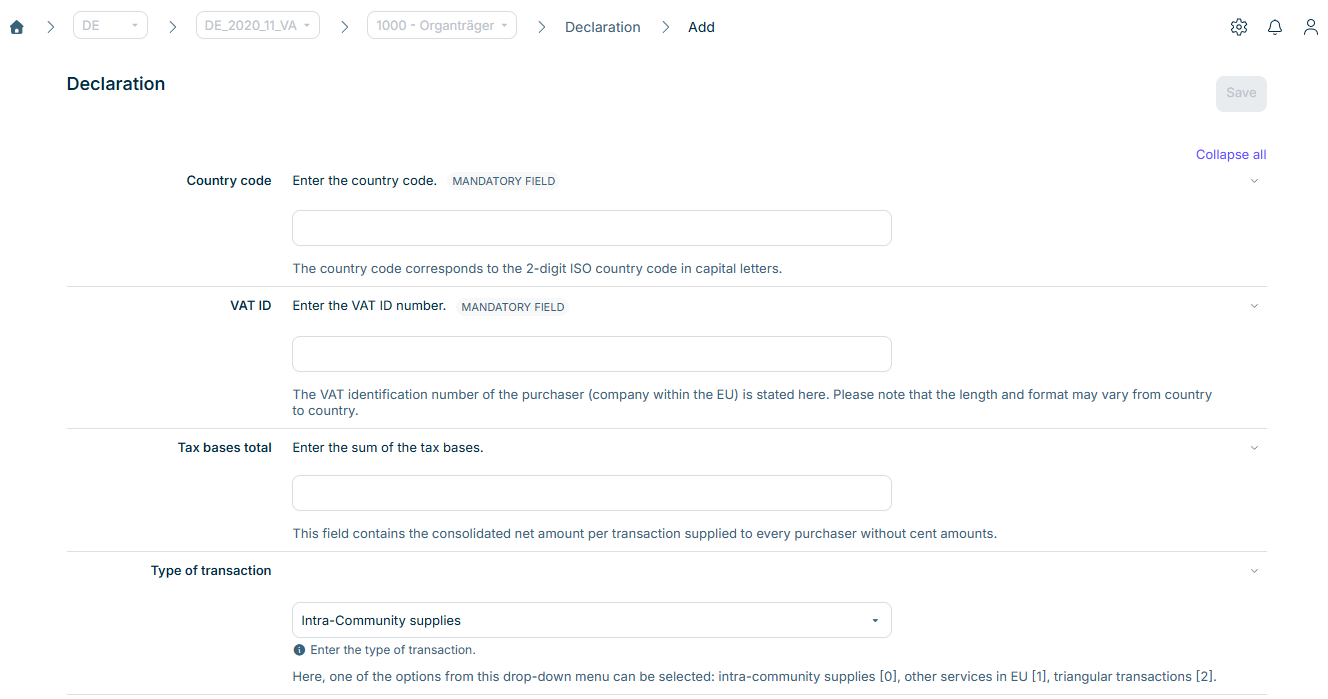Collapse the VAT ID section
The width and height of the screenshot is (1328, 699).
point(1254,306)
